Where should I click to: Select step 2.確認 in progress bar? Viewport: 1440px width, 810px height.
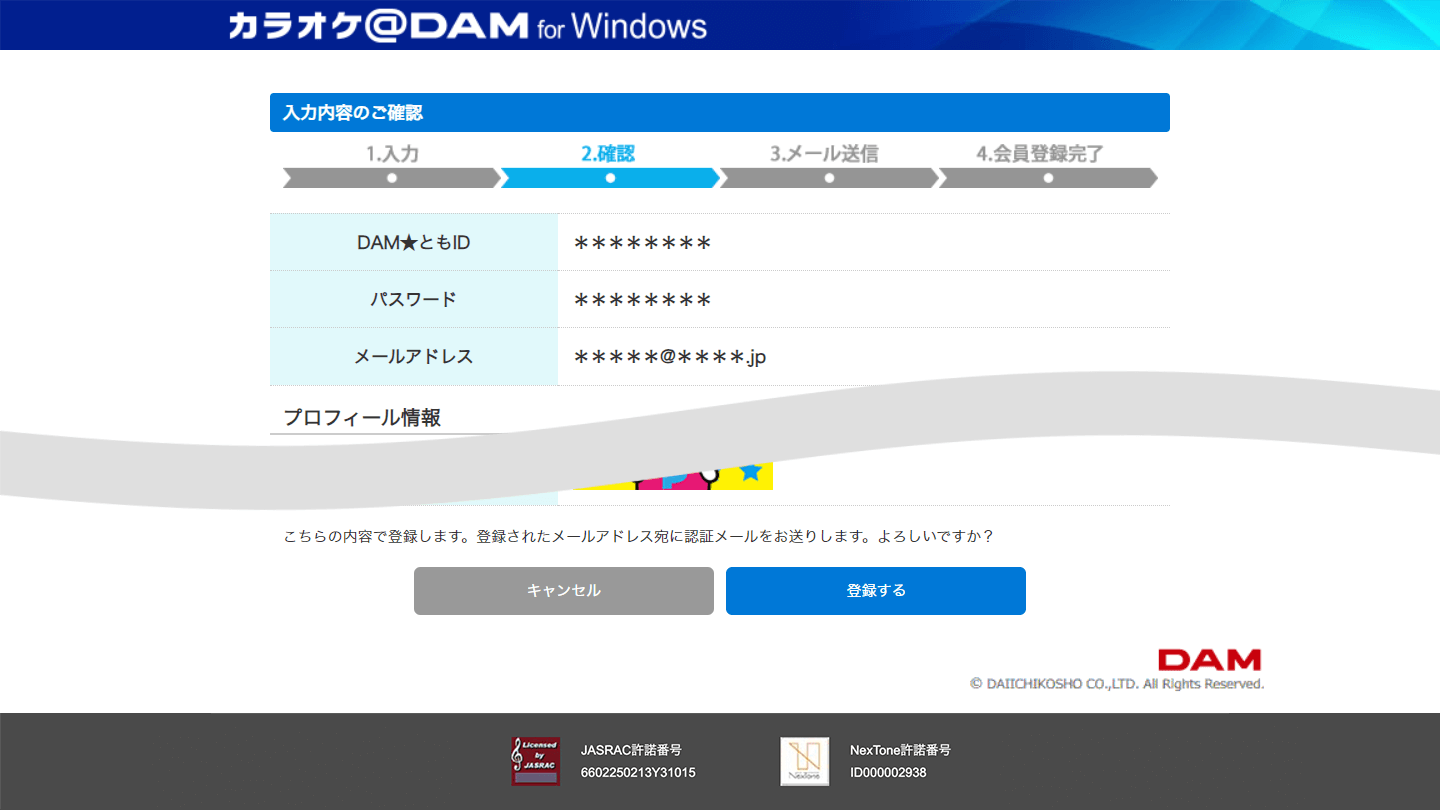(x=610, y=167)
